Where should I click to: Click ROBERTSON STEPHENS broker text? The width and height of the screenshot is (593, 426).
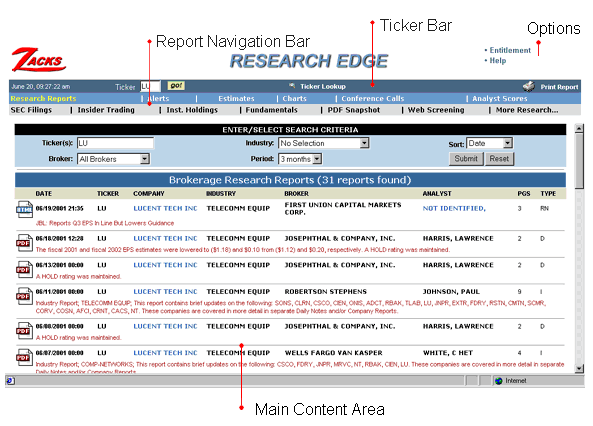tap(326, 292)
